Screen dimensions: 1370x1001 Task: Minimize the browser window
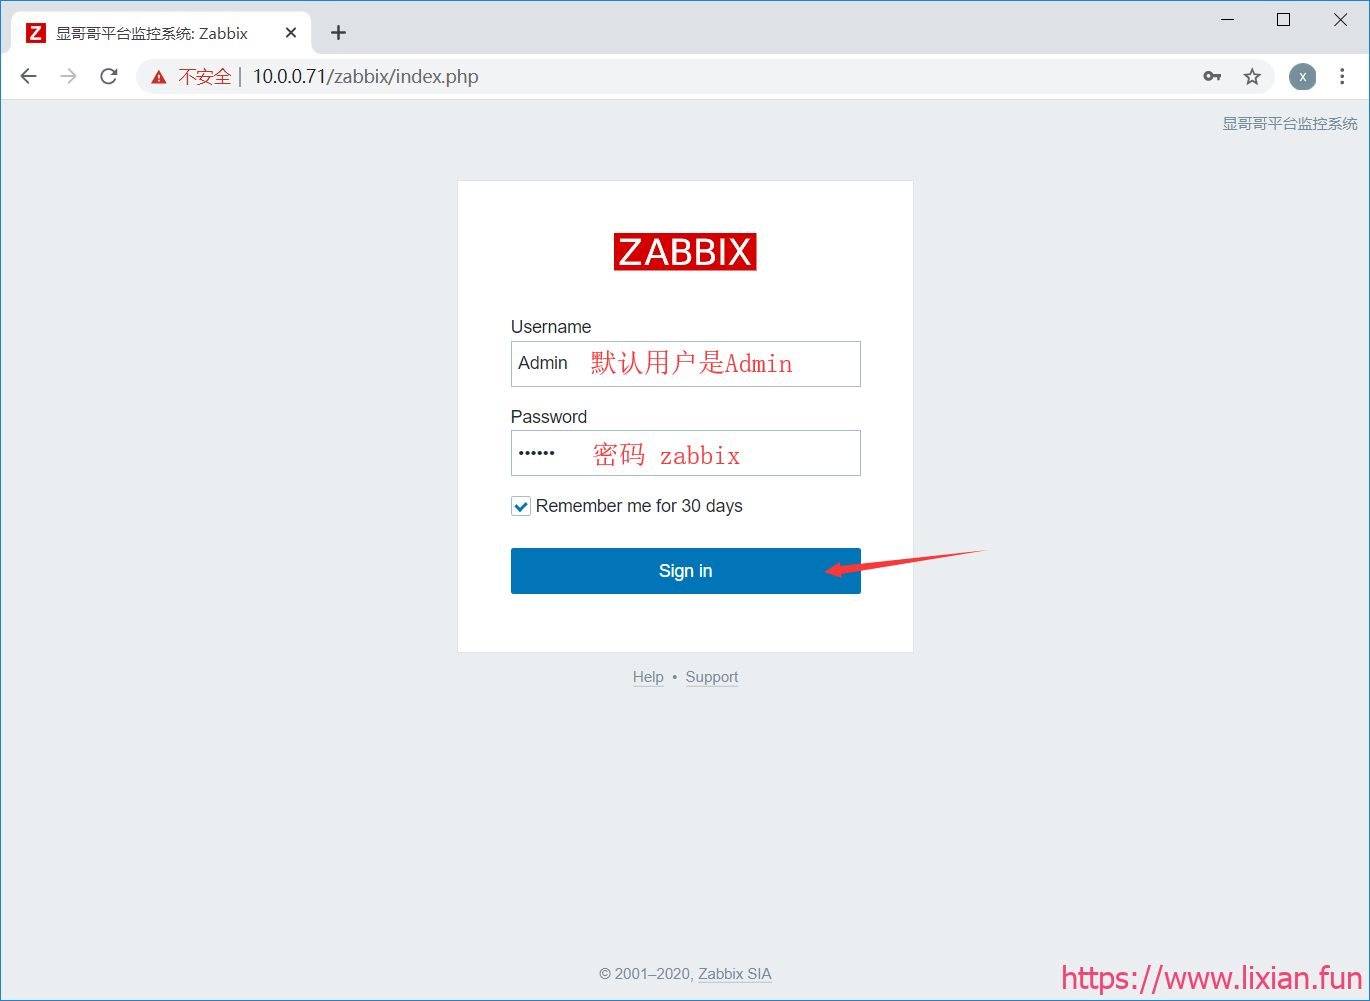[x=1227, y=20]
